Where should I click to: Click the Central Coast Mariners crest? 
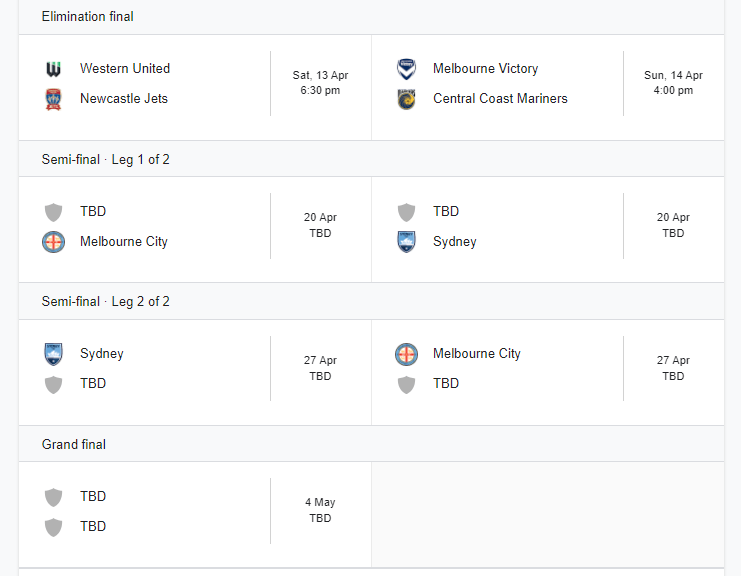[407, 99]
